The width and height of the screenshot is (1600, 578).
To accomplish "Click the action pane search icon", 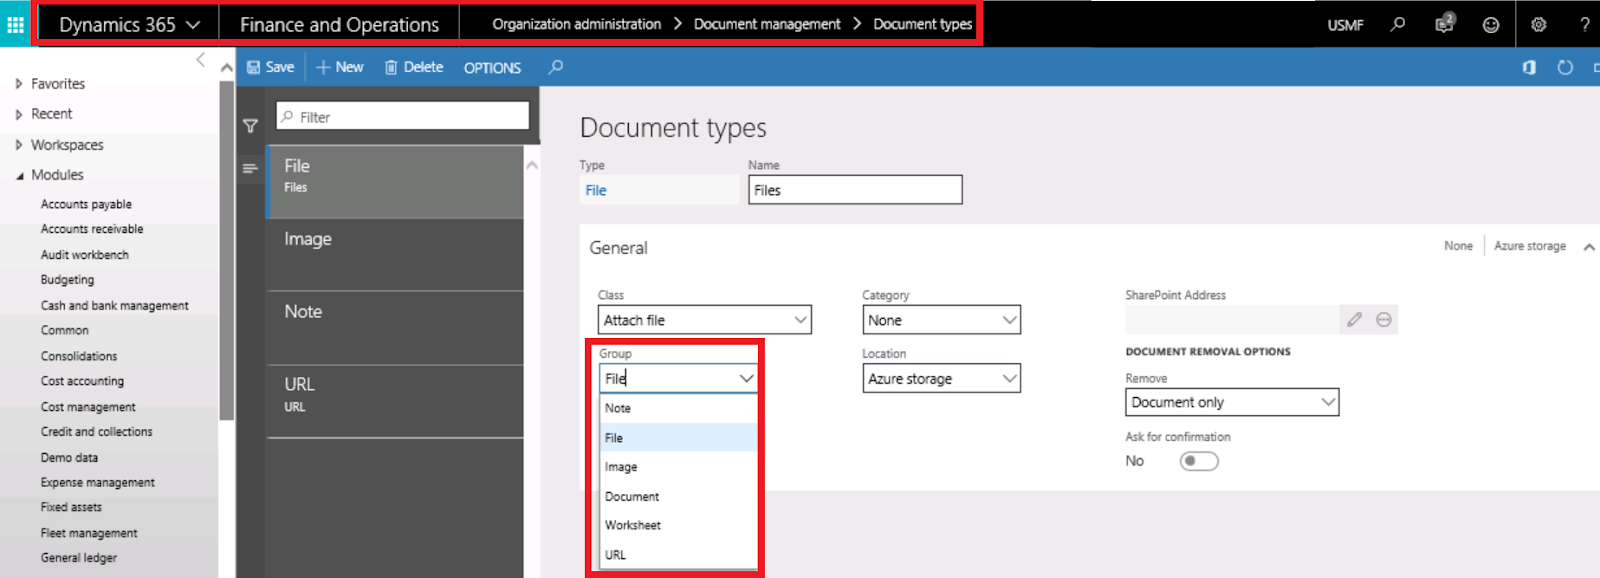I will [x=556, y=67].
